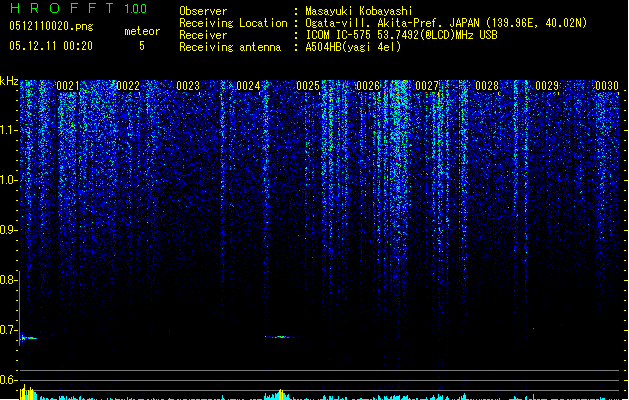The height and width of the screenshot is (400, 629).
Task: Click the yellow power peak below 0024 echo
Action: tap(281, 394)
